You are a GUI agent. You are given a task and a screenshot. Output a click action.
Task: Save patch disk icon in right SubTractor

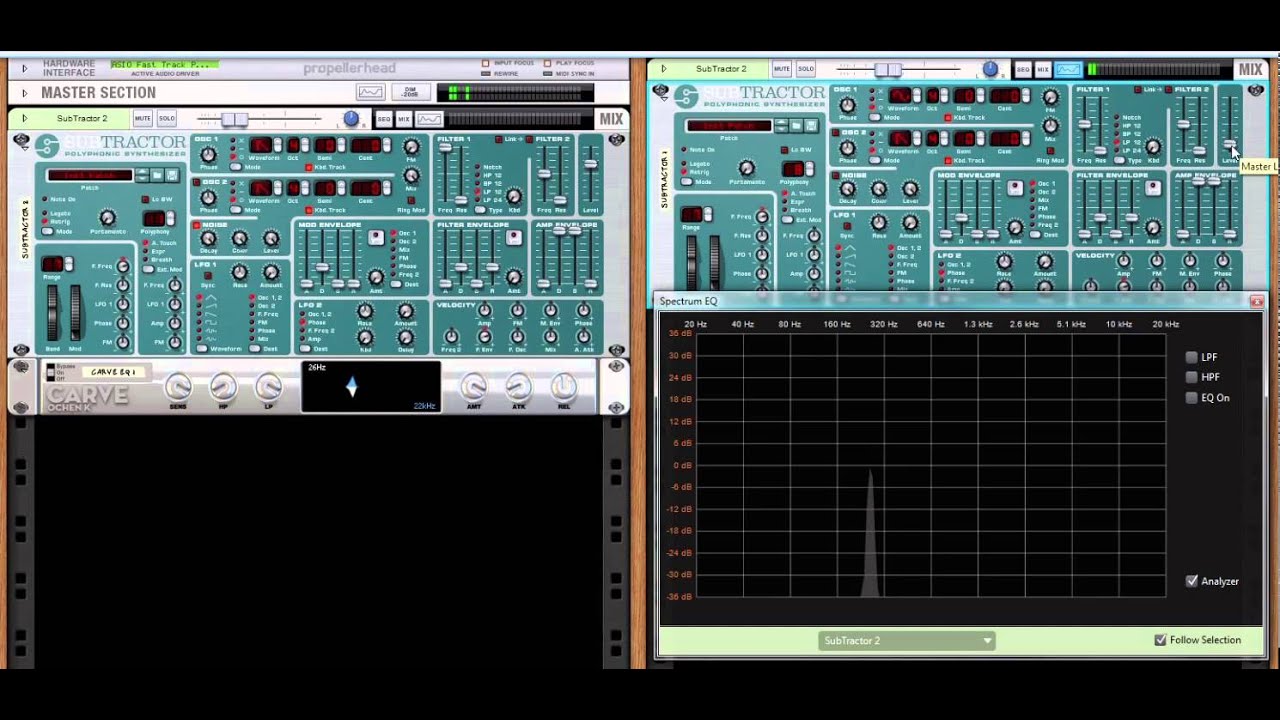(x=811, y=126)
